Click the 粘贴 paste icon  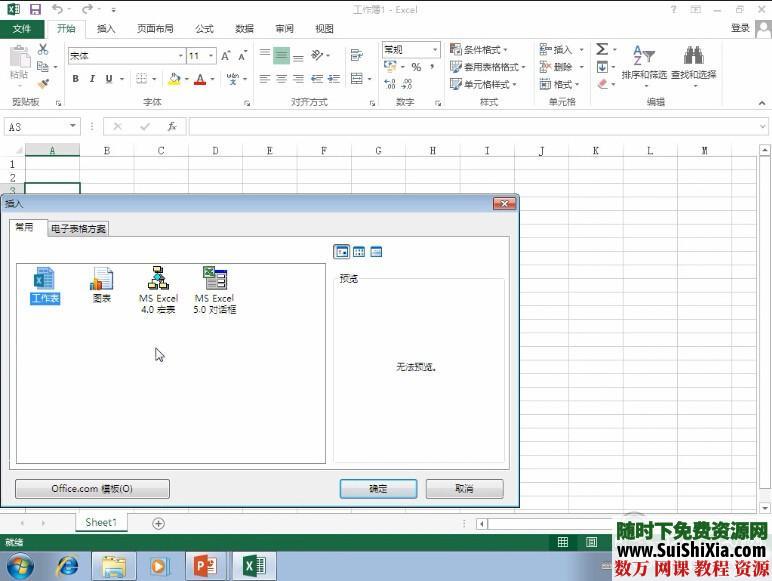click(19, 62)
